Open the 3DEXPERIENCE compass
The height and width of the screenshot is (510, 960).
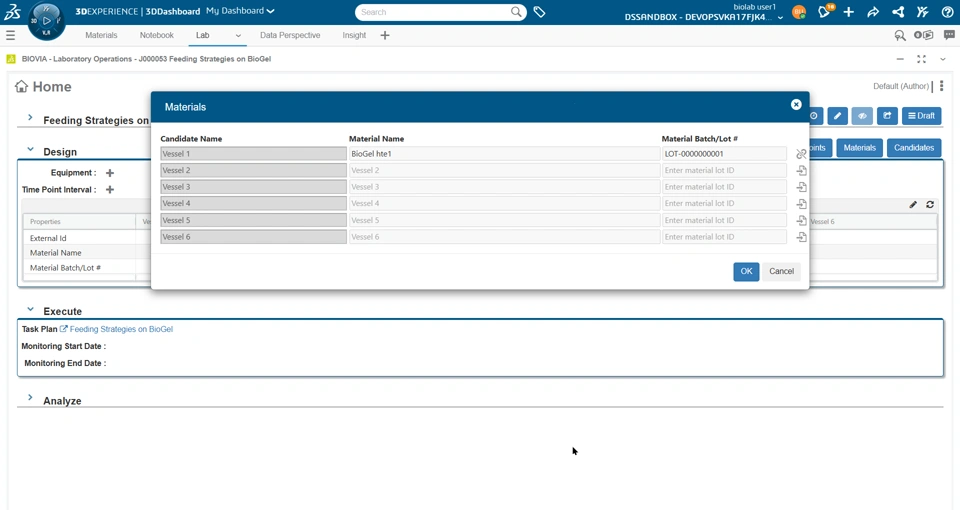[47, 21]
